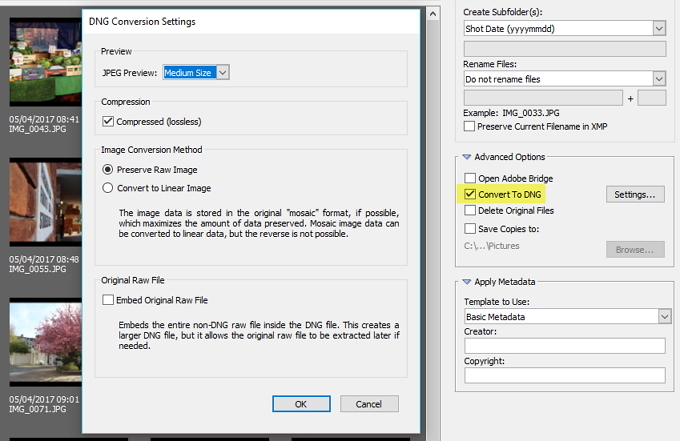Image resolution: width=680 pixels, height=441 pixels.
Task: Open the JPEG Preview size dropdown
Action: click(196, 72)
